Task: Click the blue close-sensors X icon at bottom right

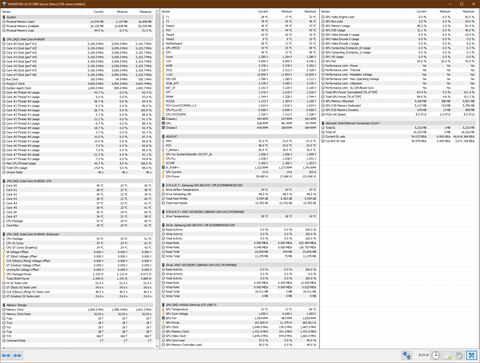Action: [472, 355]
